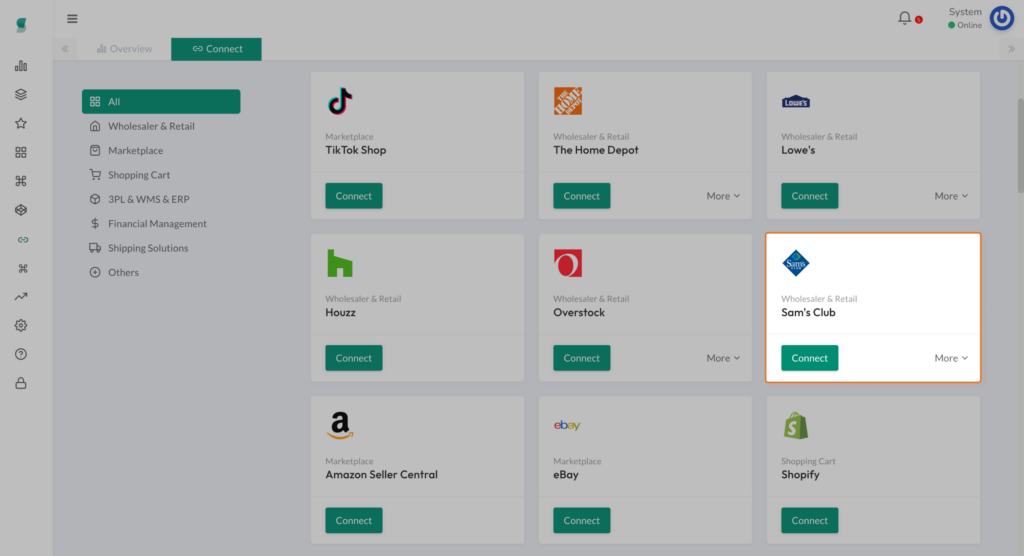The width and height of the screenshot is (1024, 556).
Task: Open the star favorites sidebar icon
Action: pos(21,123)
